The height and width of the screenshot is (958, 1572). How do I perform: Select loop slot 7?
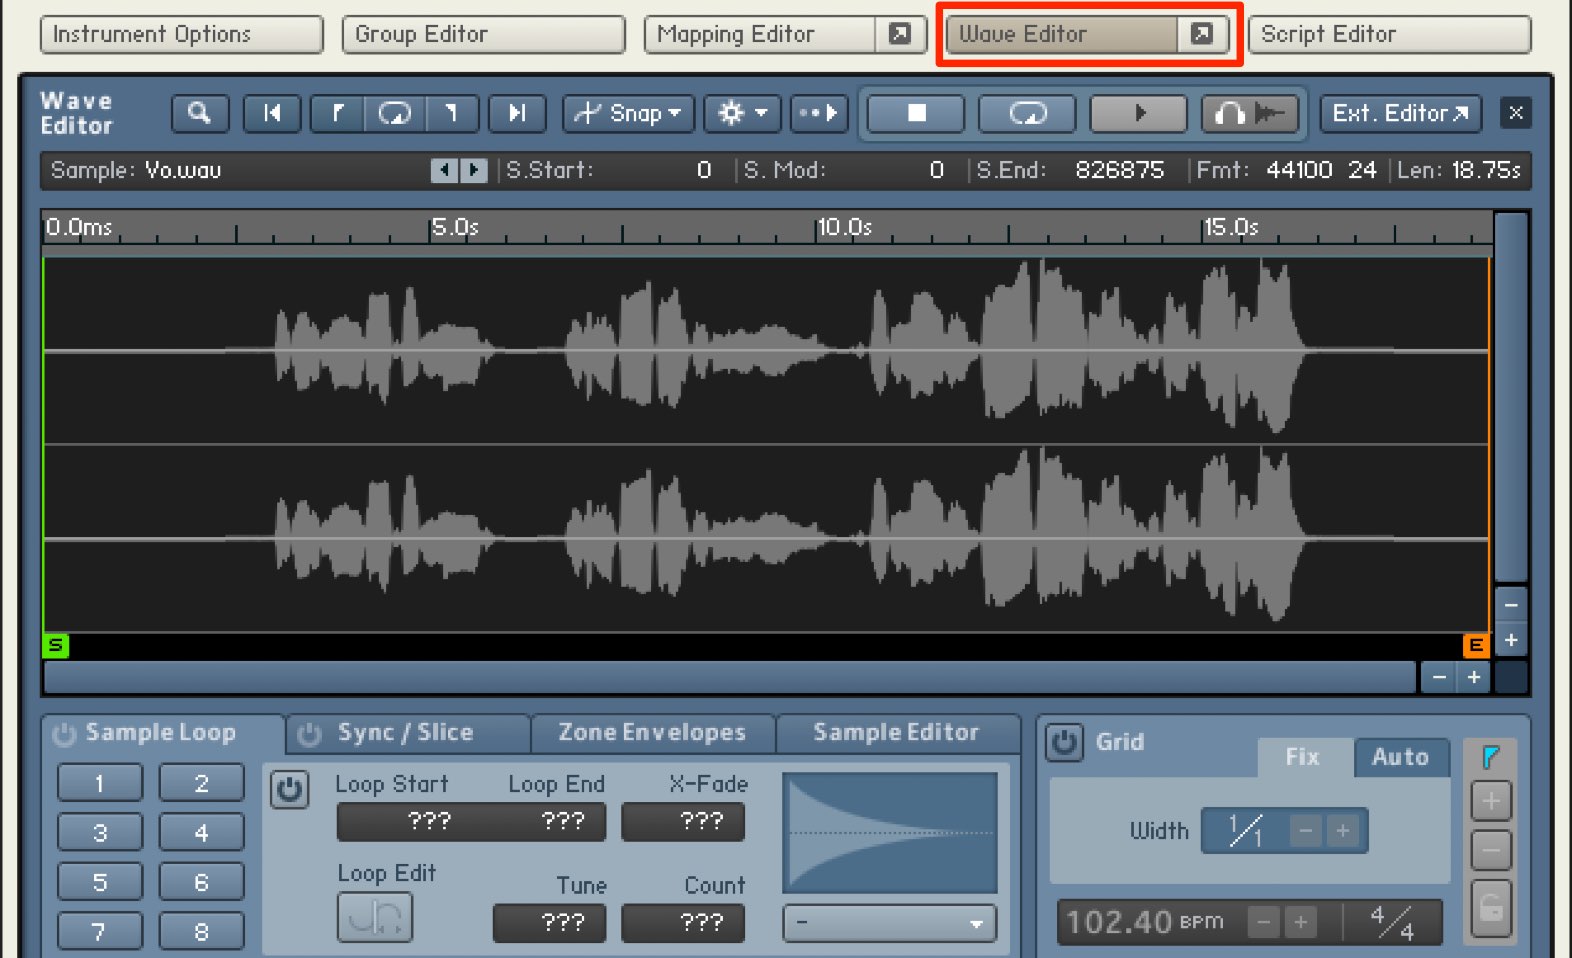click(x=100, y=931)
